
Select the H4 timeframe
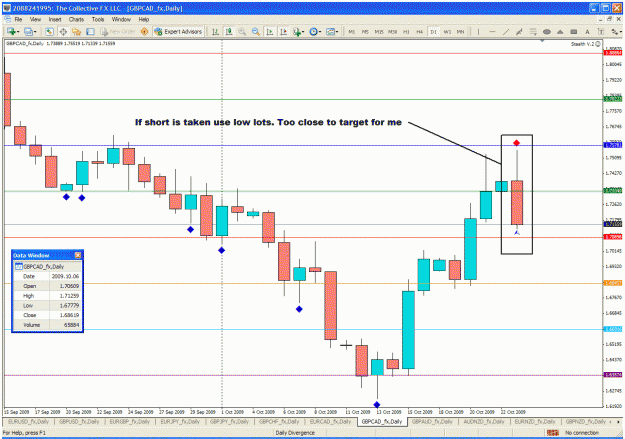tap(419, 31)
